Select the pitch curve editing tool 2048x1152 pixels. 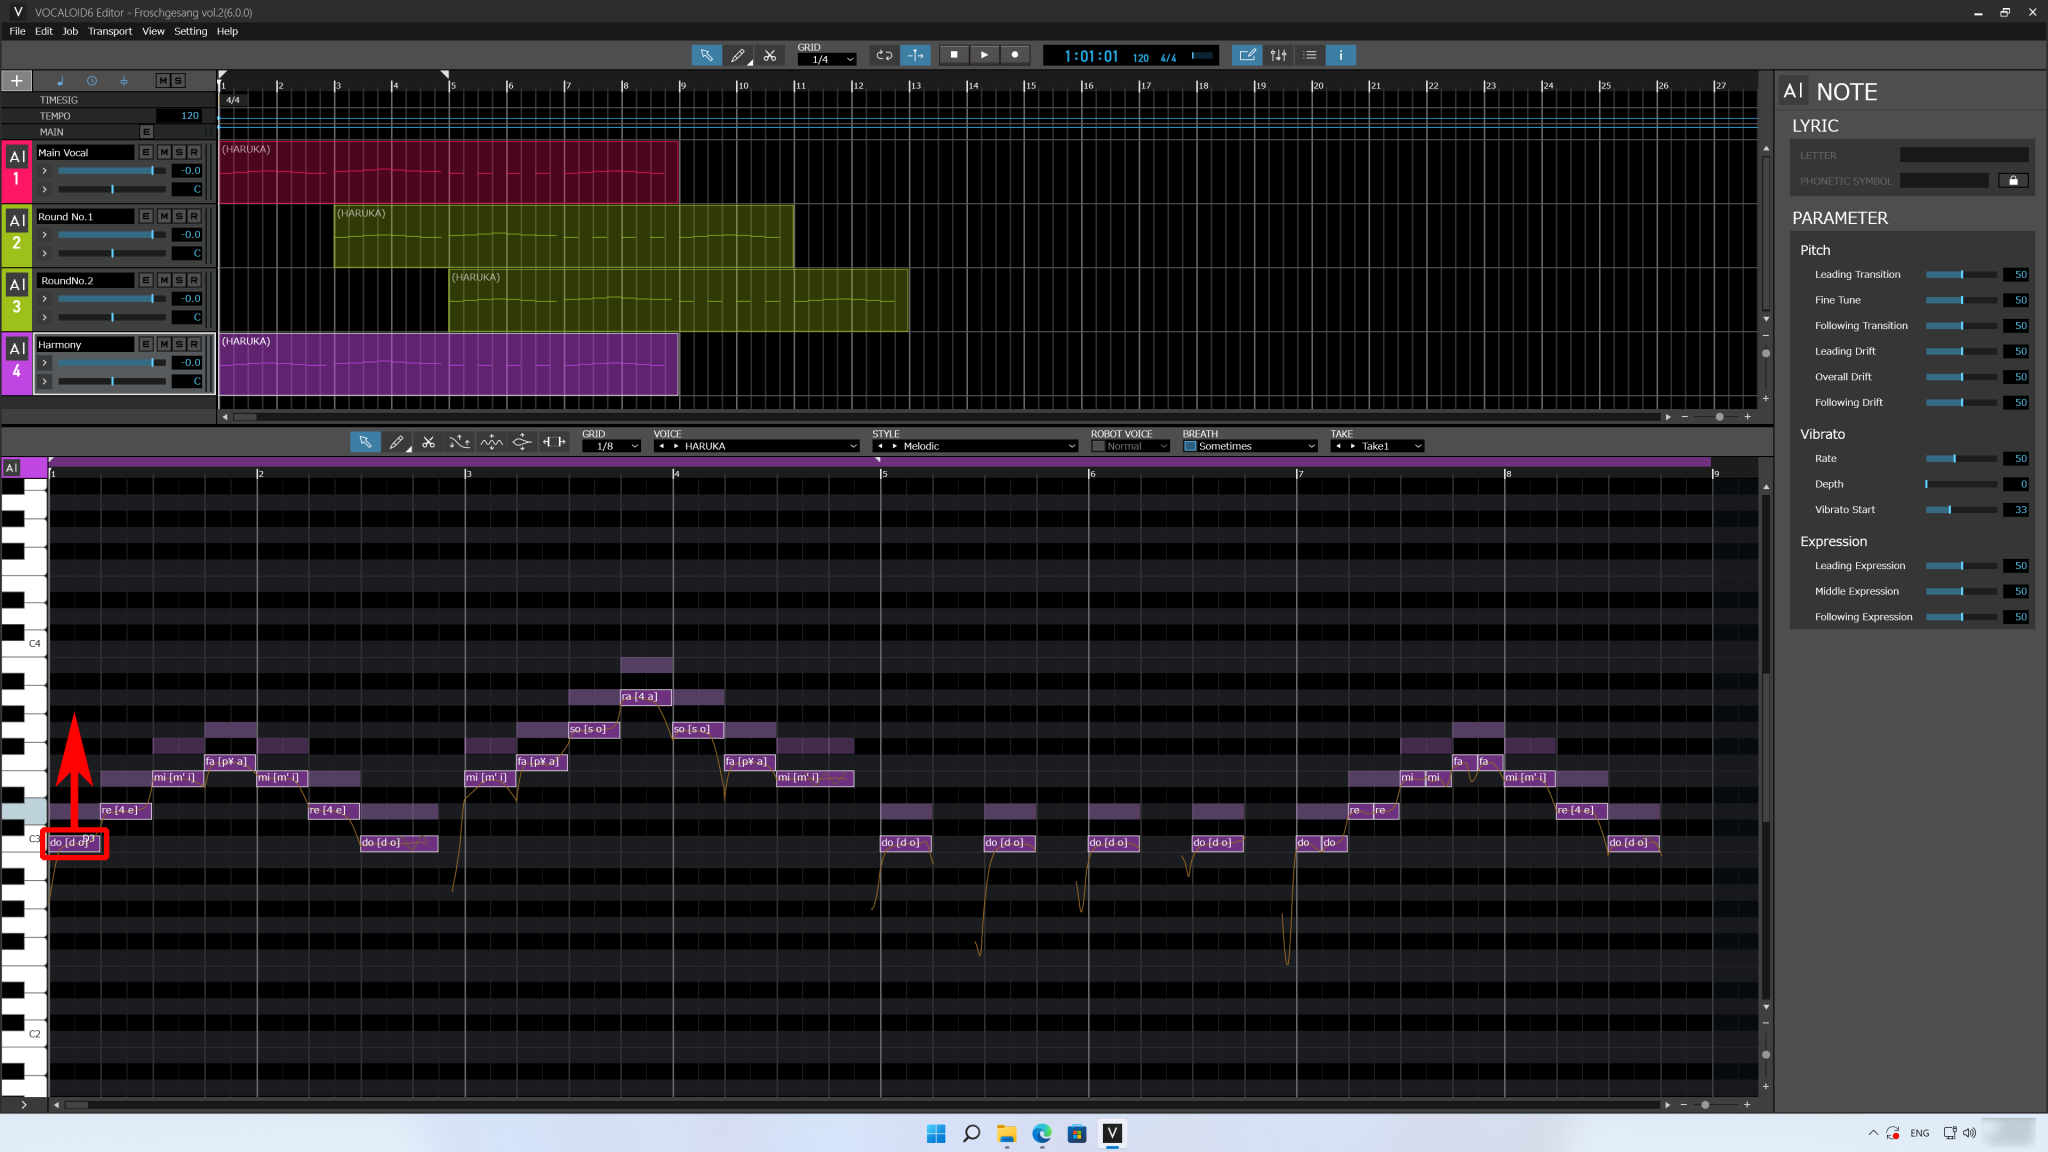pyautogui.click(x=459, y=441)
